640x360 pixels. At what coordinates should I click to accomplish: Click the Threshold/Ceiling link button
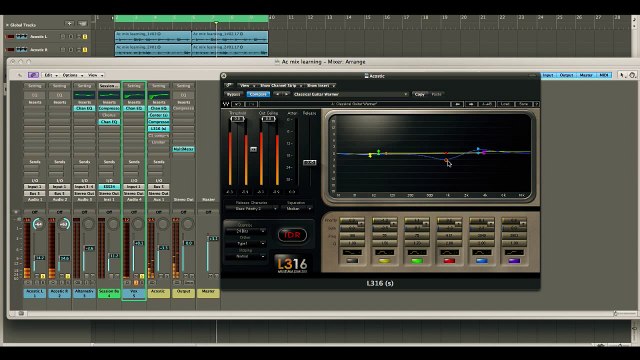coord(253,149)
